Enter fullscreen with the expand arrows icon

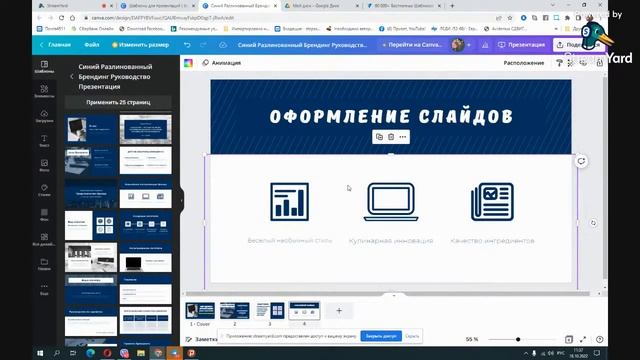[x=583, y=339]
